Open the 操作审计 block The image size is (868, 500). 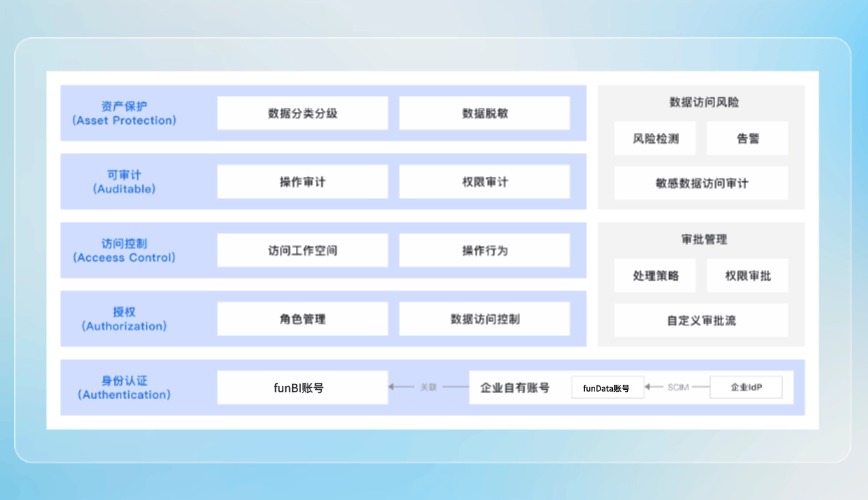tap(302, 182)
